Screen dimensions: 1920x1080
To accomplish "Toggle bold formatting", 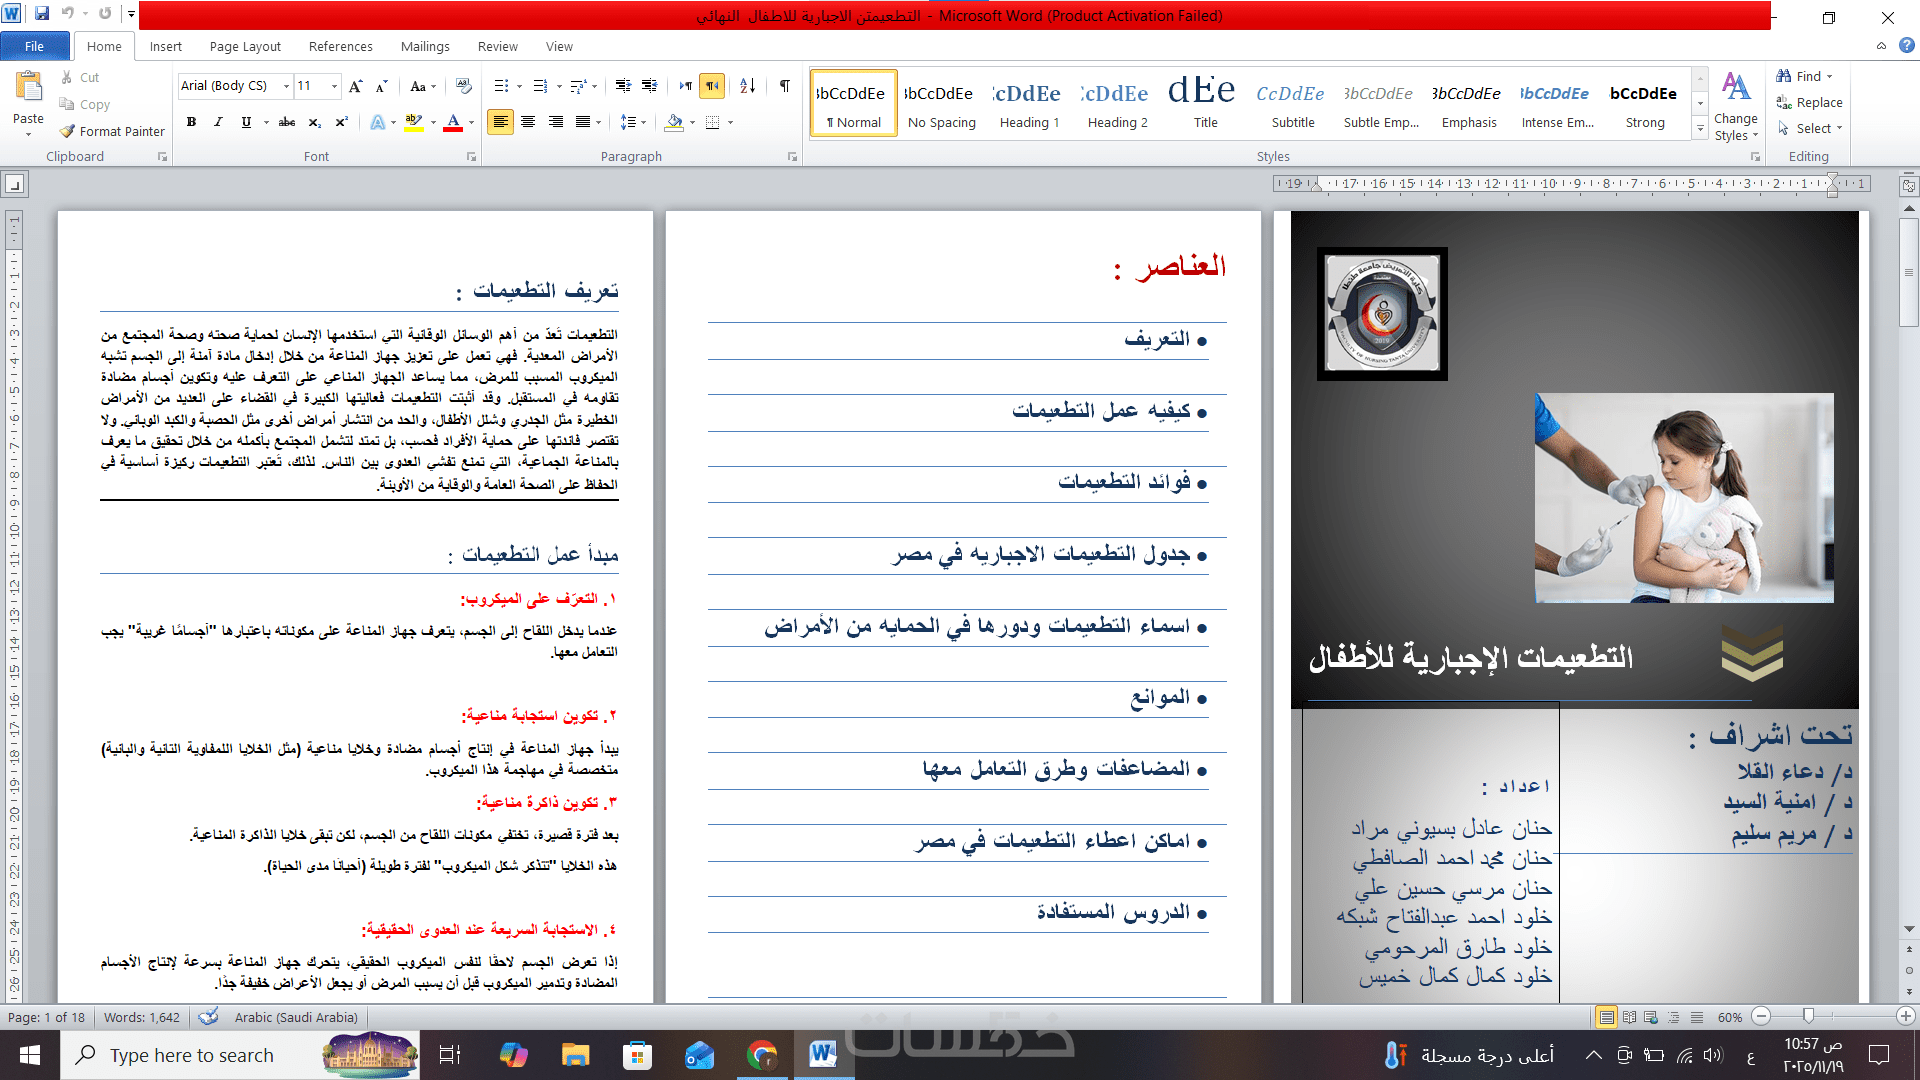I will [x=191, y=122].
